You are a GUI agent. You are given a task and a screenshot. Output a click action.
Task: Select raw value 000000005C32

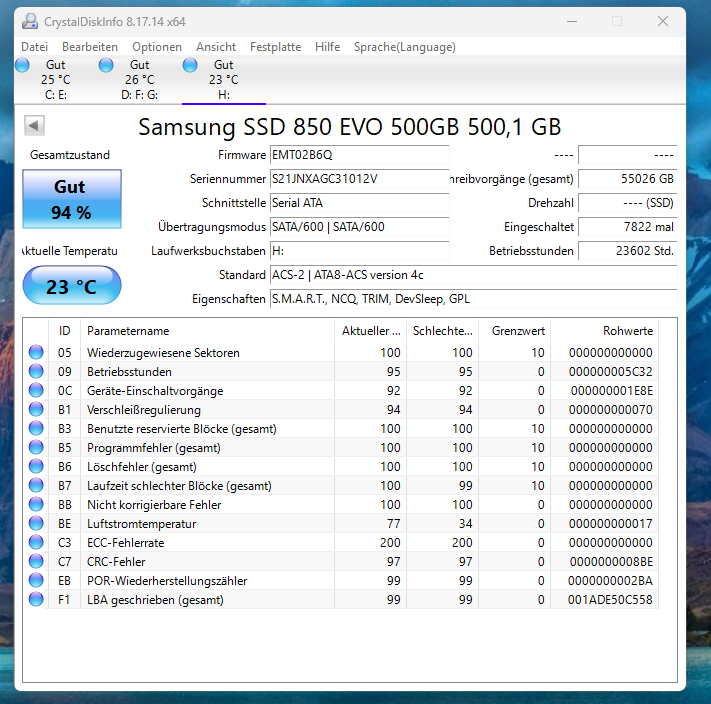tap(610, 372)
